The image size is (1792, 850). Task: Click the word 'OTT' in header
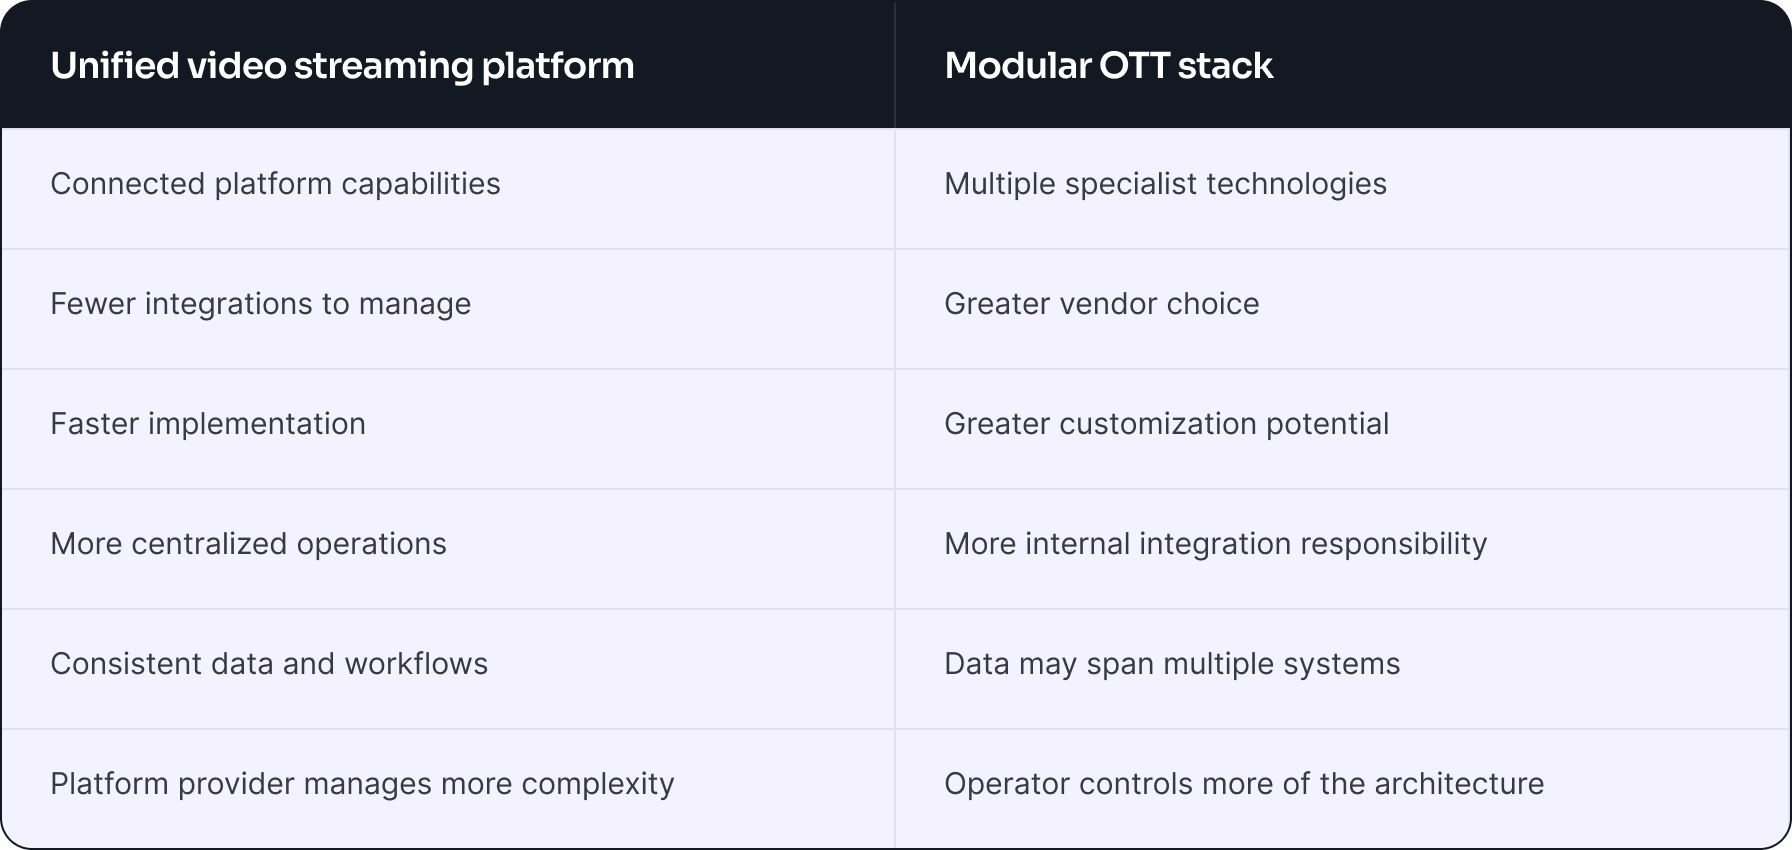click(1134, 65)
